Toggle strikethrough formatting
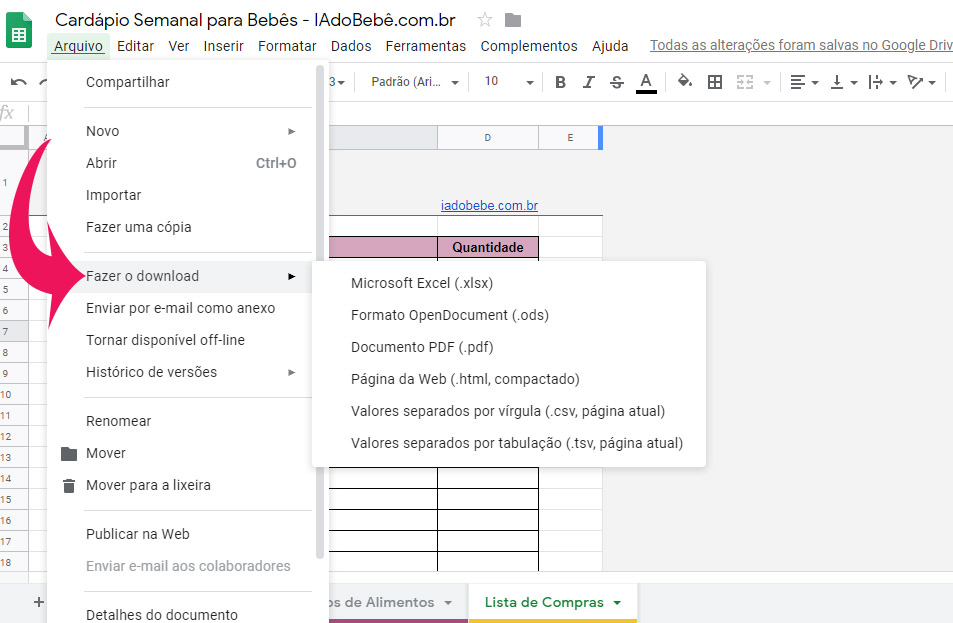 (x=616, y=82)
